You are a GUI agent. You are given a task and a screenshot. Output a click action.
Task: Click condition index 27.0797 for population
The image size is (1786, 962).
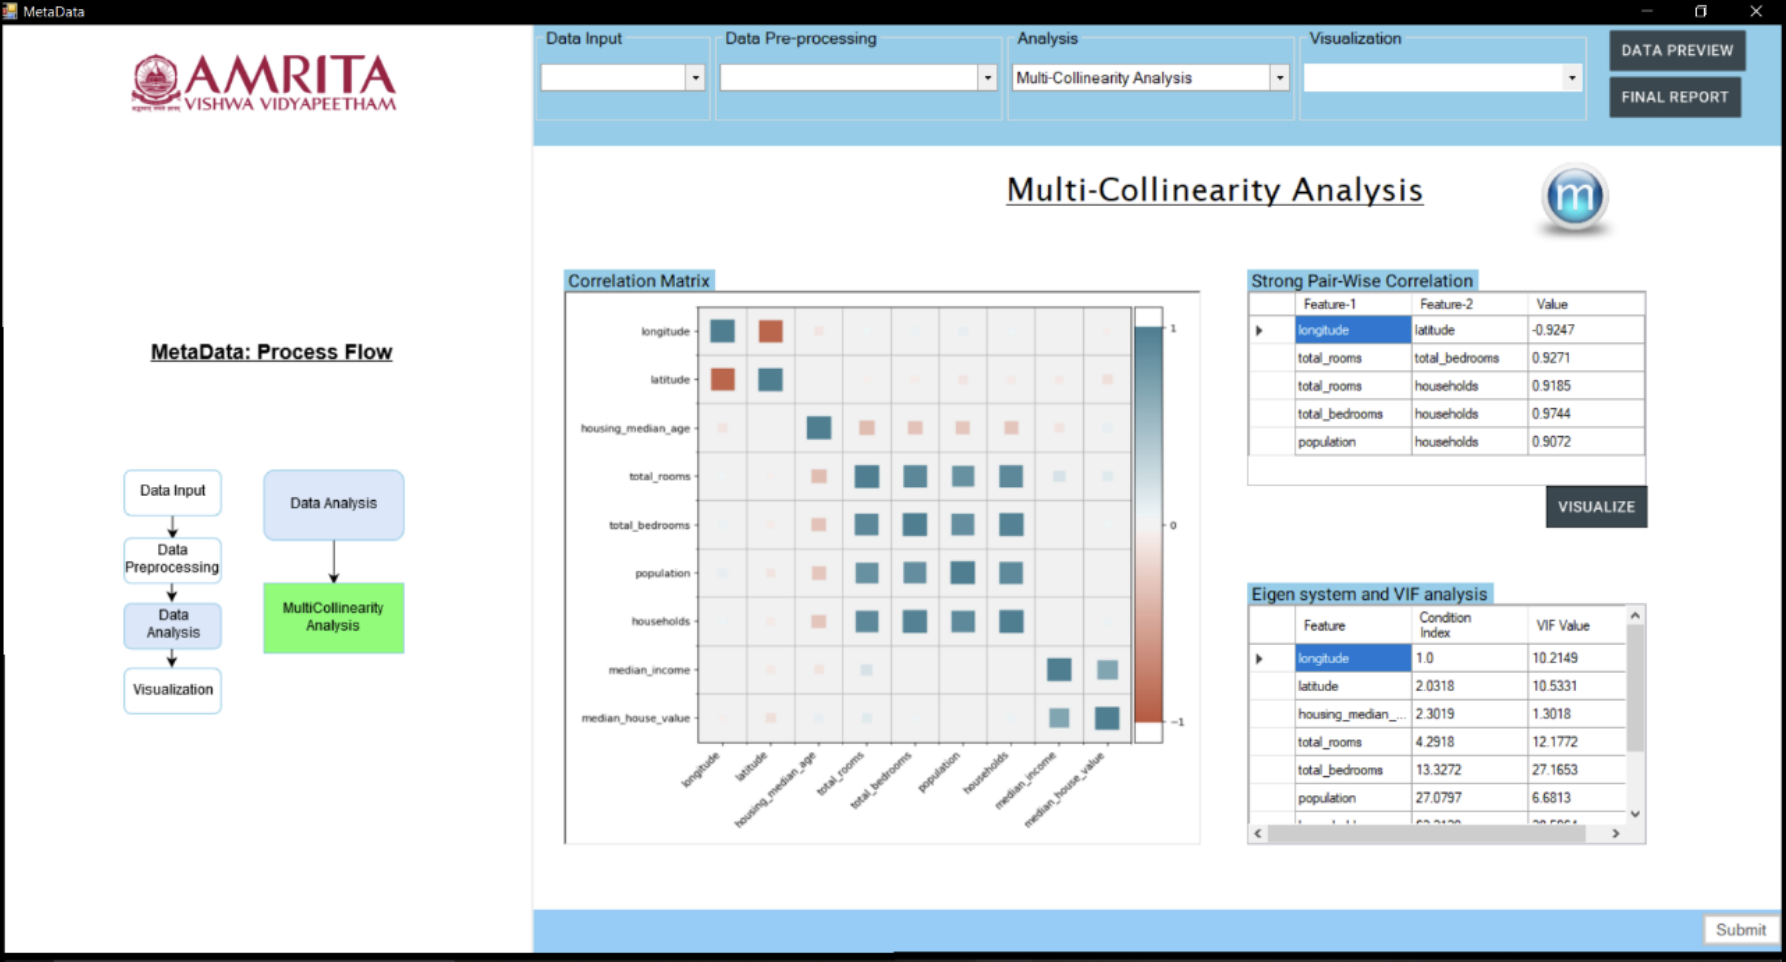click(x=1469, y=798)
